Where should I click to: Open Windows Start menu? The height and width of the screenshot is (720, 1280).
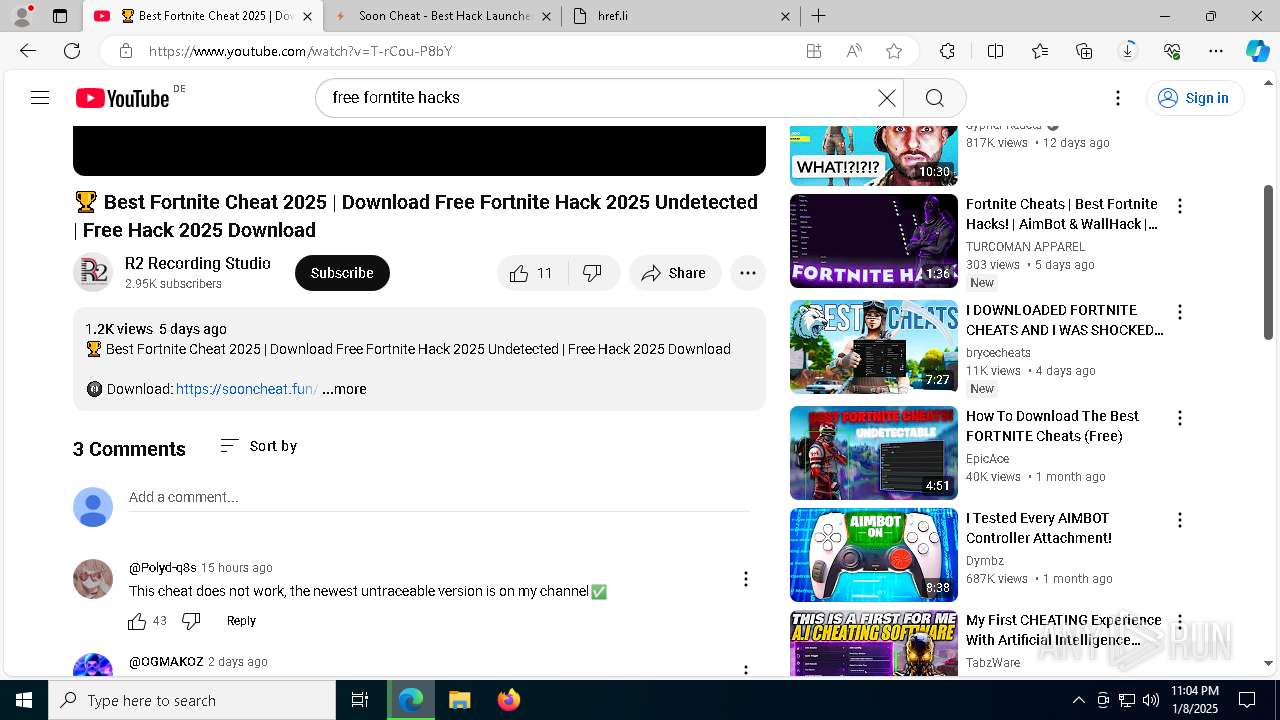24,700
